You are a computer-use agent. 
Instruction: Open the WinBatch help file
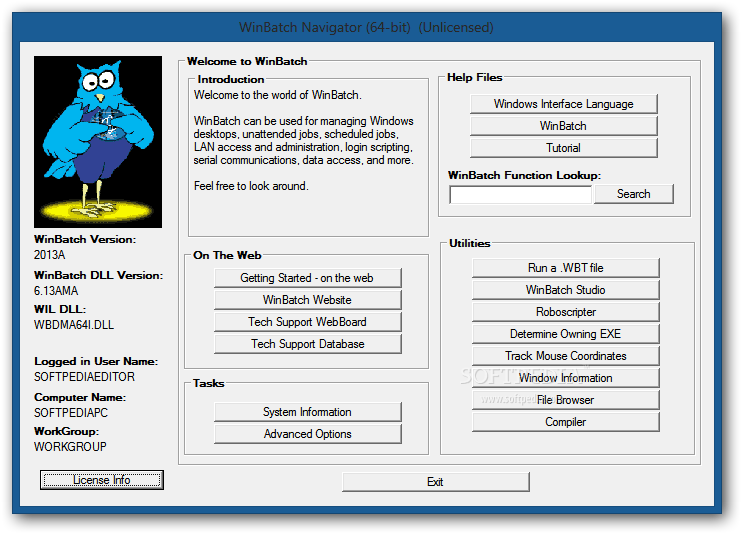pos(564,126)
